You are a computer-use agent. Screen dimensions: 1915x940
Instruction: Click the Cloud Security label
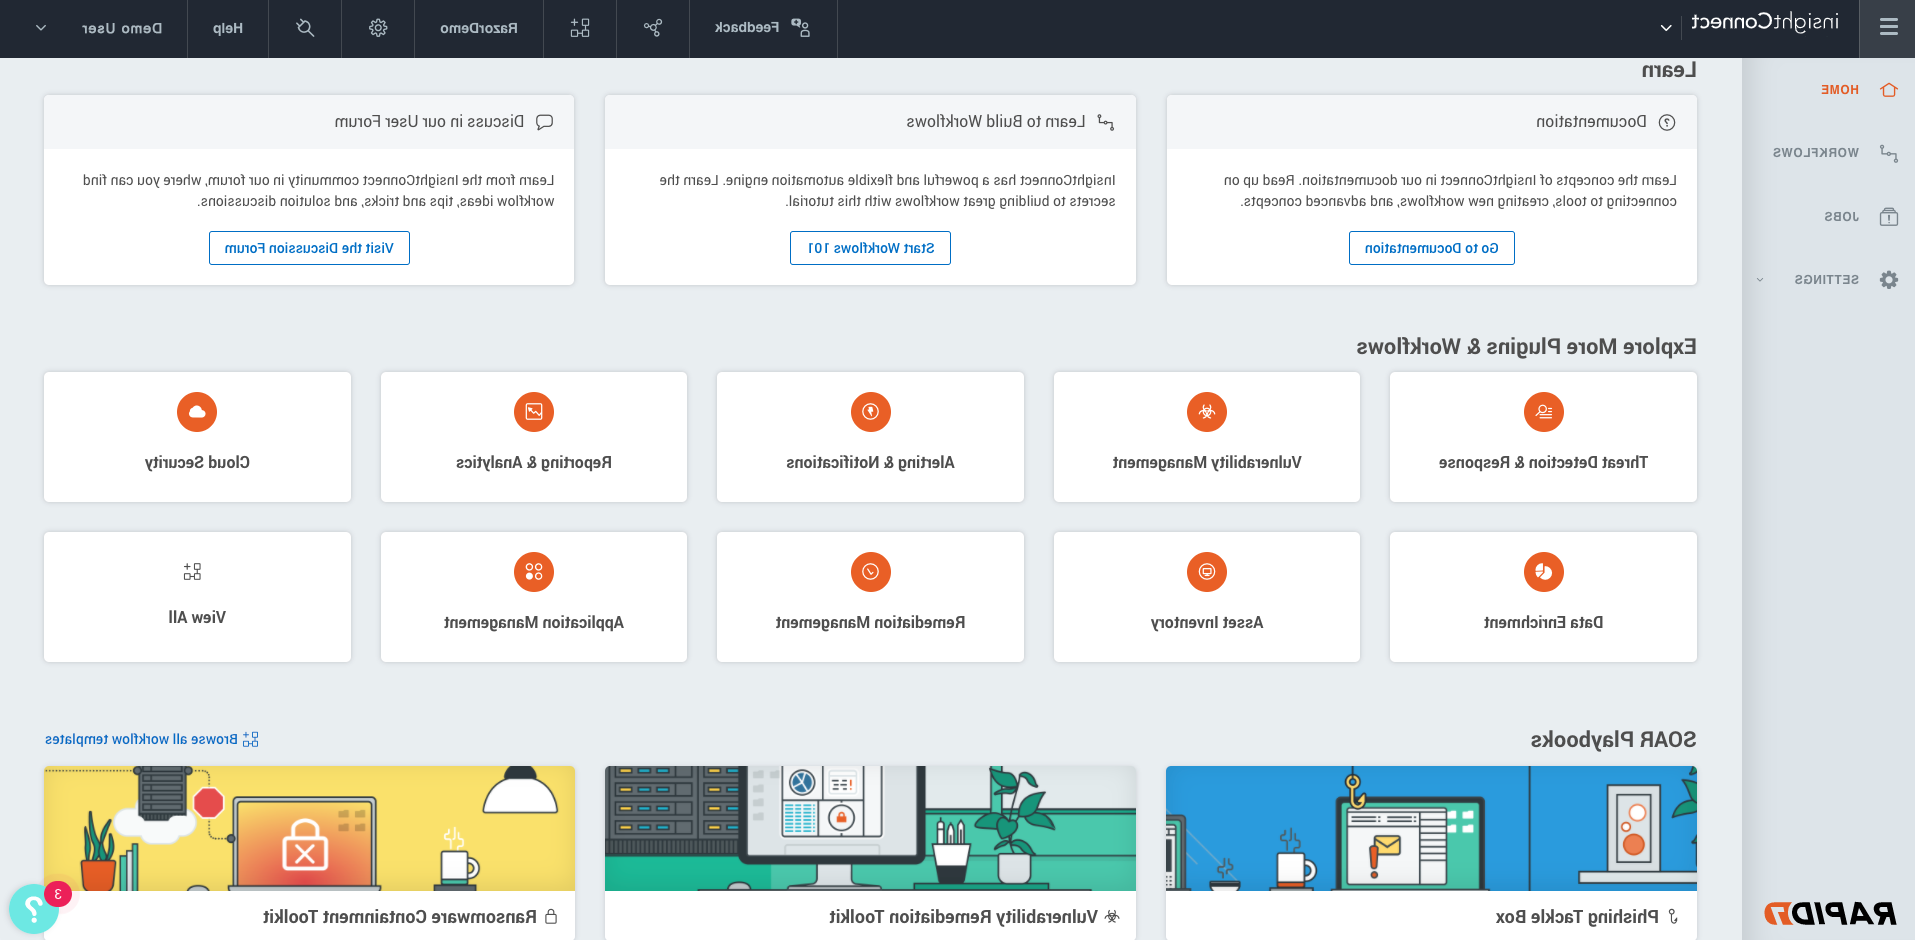point(197,462)
